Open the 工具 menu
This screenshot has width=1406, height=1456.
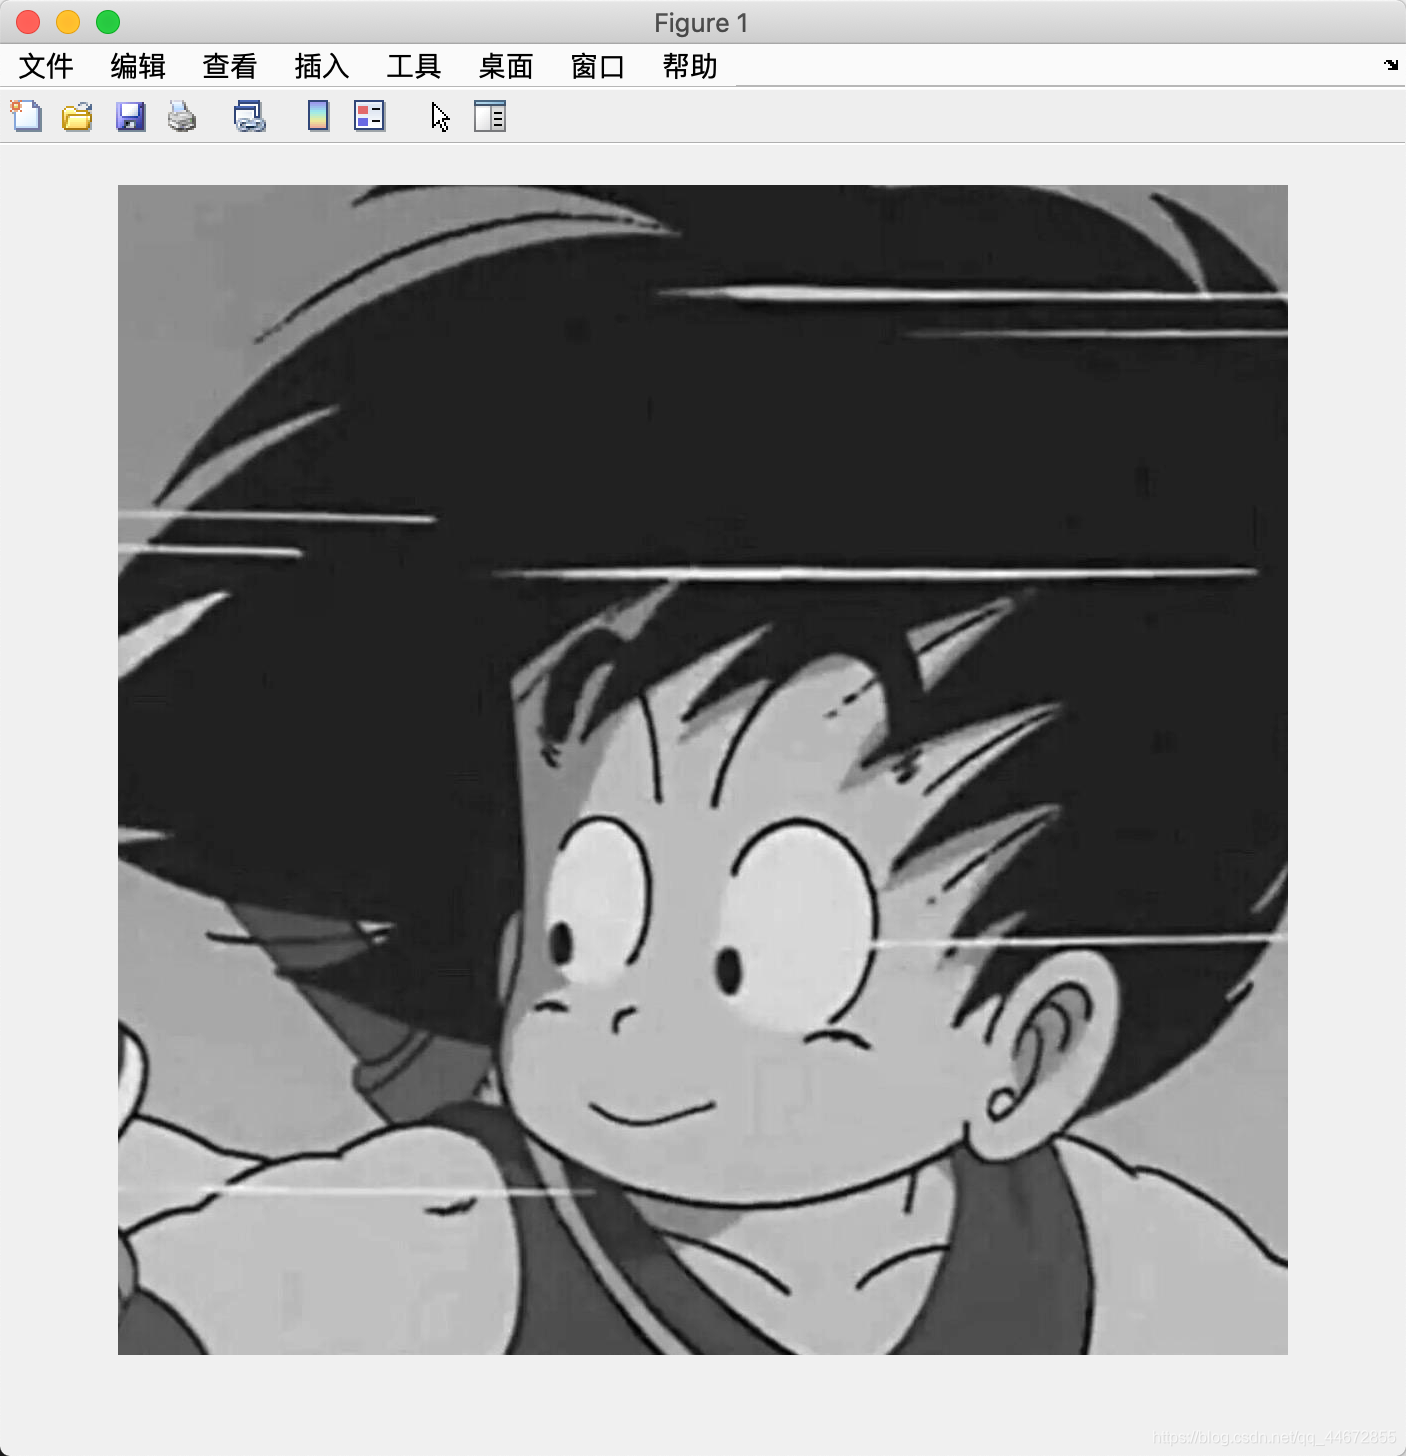(414, 66)
